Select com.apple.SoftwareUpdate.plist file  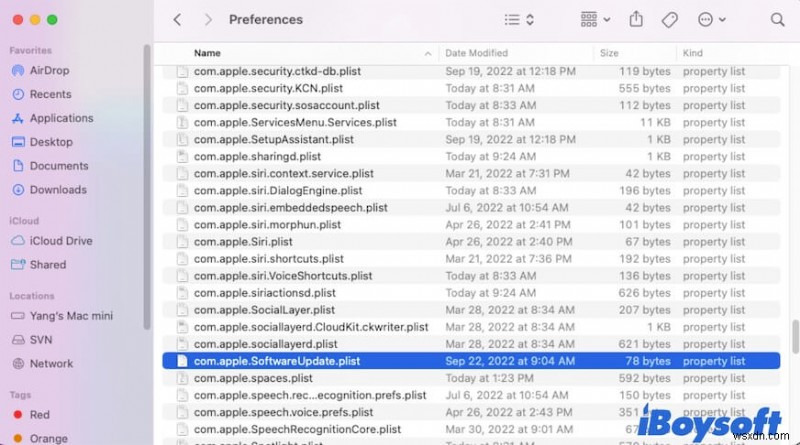[x=276, y=361]
